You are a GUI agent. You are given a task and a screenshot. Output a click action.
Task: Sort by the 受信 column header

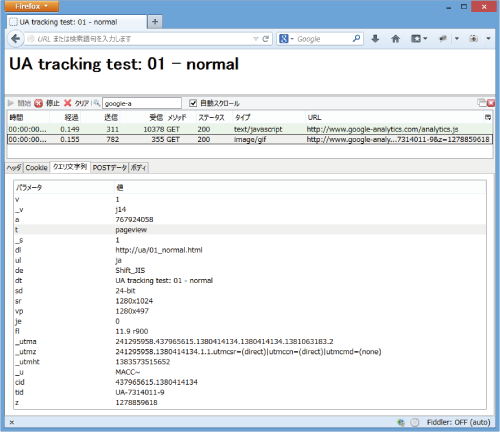click(x=142, y=117)
